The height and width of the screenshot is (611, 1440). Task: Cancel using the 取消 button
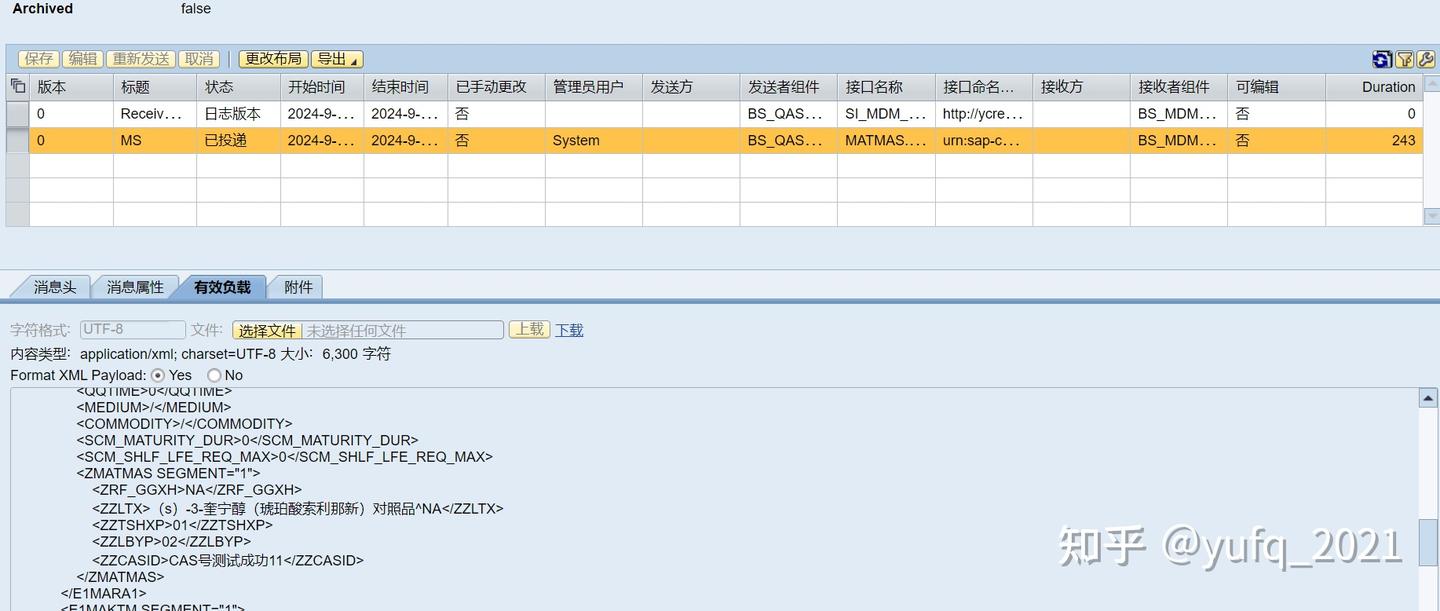click(198, 59)
